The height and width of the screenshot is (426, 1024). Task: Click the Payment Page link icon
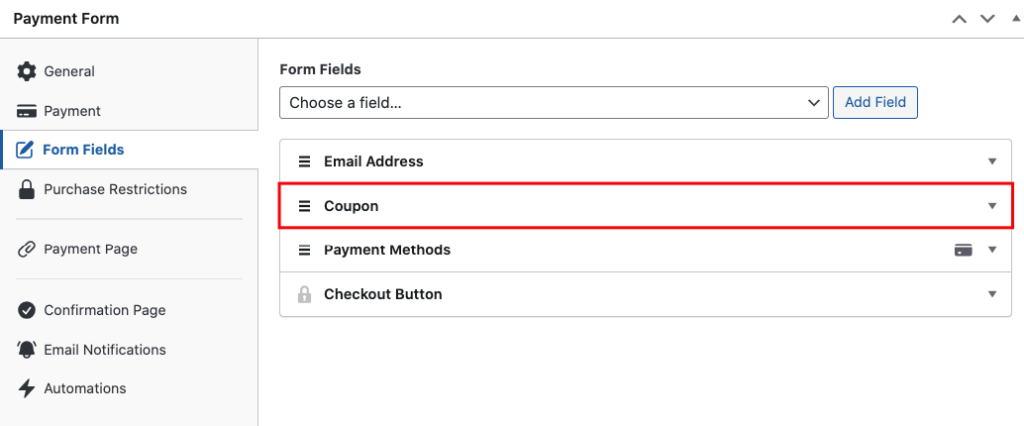tap(27, 249)
